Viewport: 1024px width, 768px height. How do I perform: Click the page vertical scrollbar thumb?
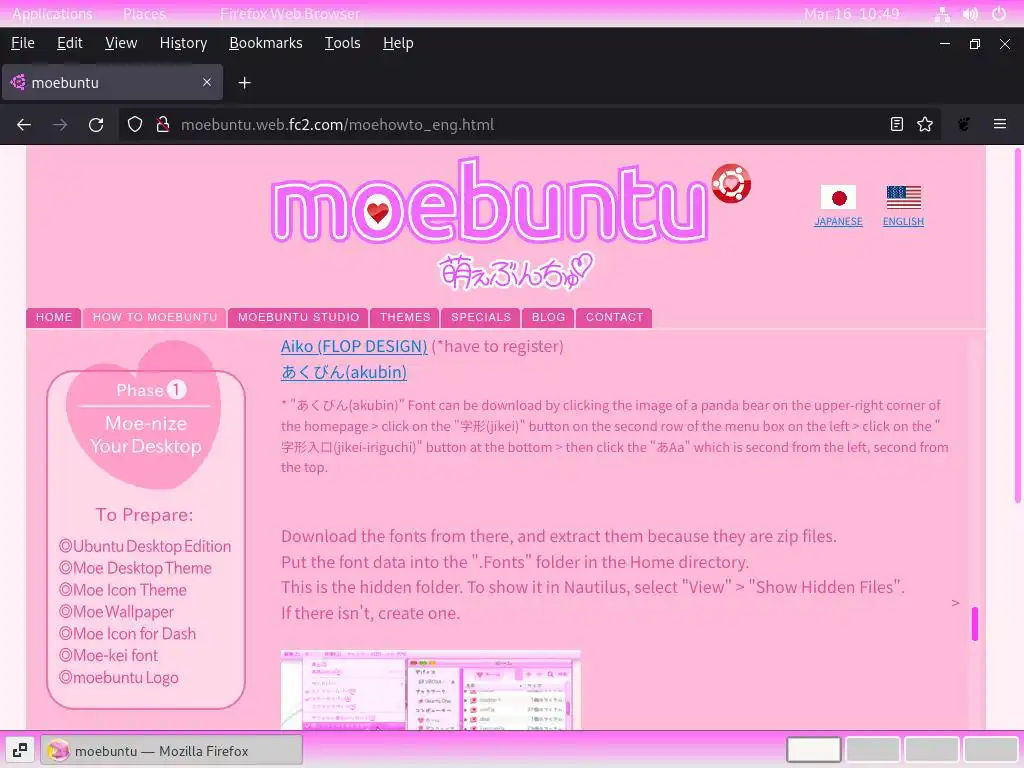(1017, 327)
